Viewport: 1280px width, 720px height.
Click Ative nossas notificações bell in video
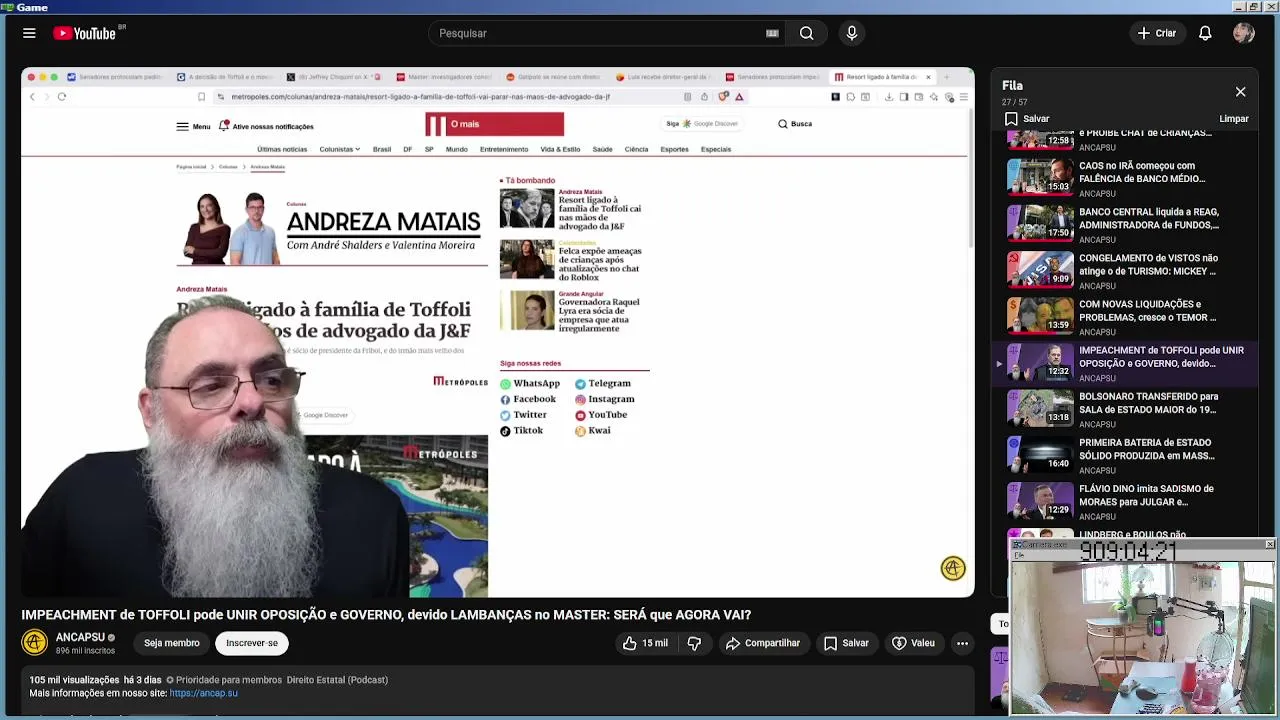[x=266, y=126]
